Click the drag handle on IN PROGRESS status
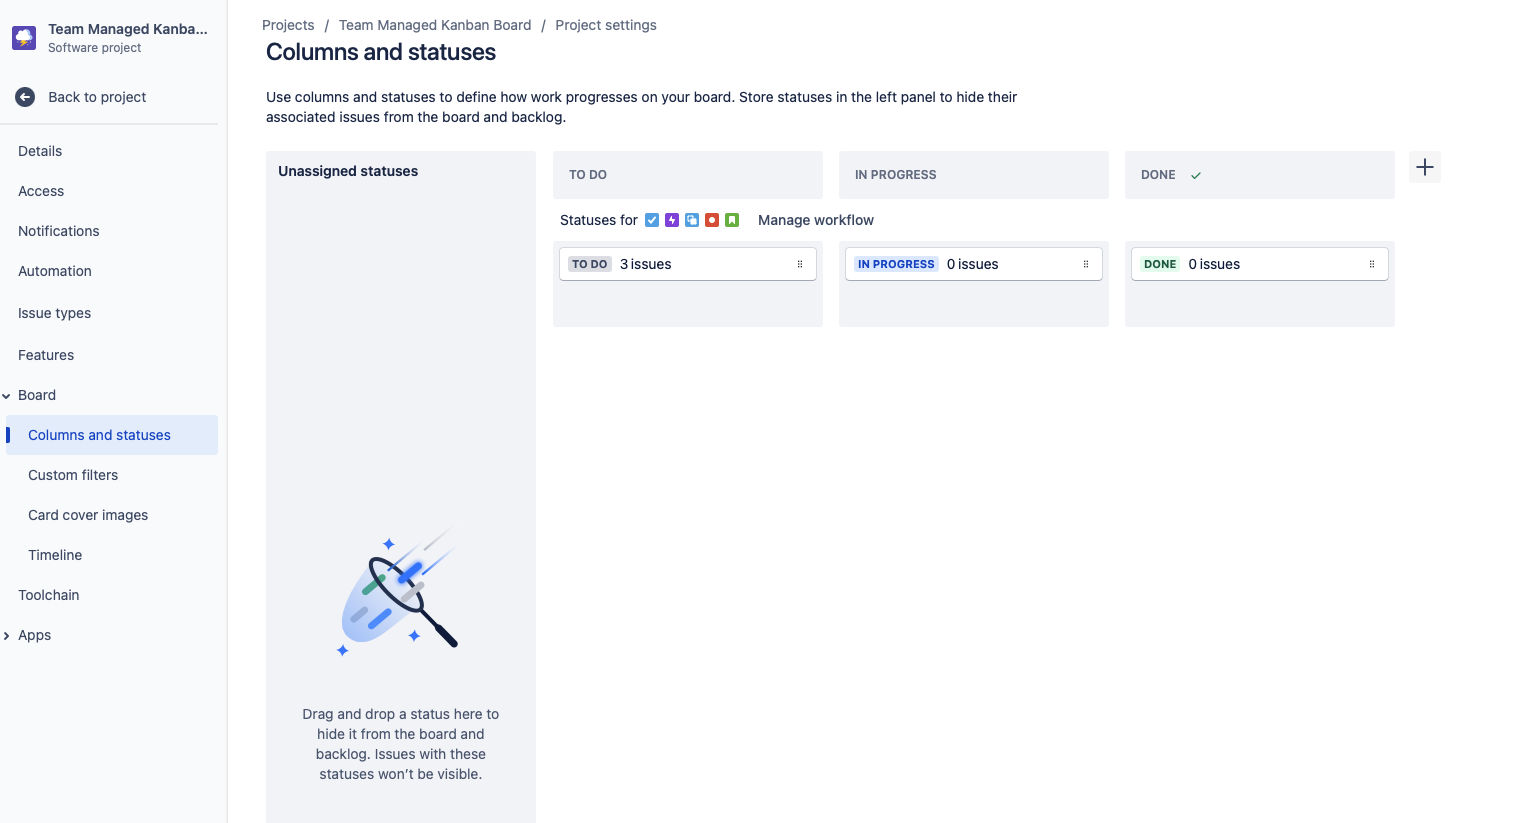The image size is (1514, 823). (1086, 264)
